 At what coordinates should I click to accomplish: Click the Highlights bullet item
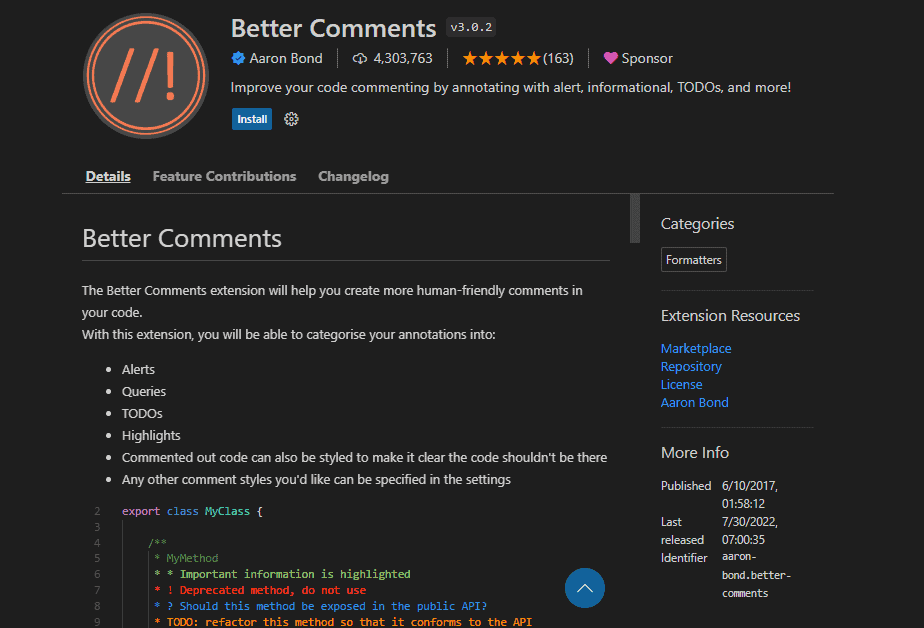click(151, 435)
